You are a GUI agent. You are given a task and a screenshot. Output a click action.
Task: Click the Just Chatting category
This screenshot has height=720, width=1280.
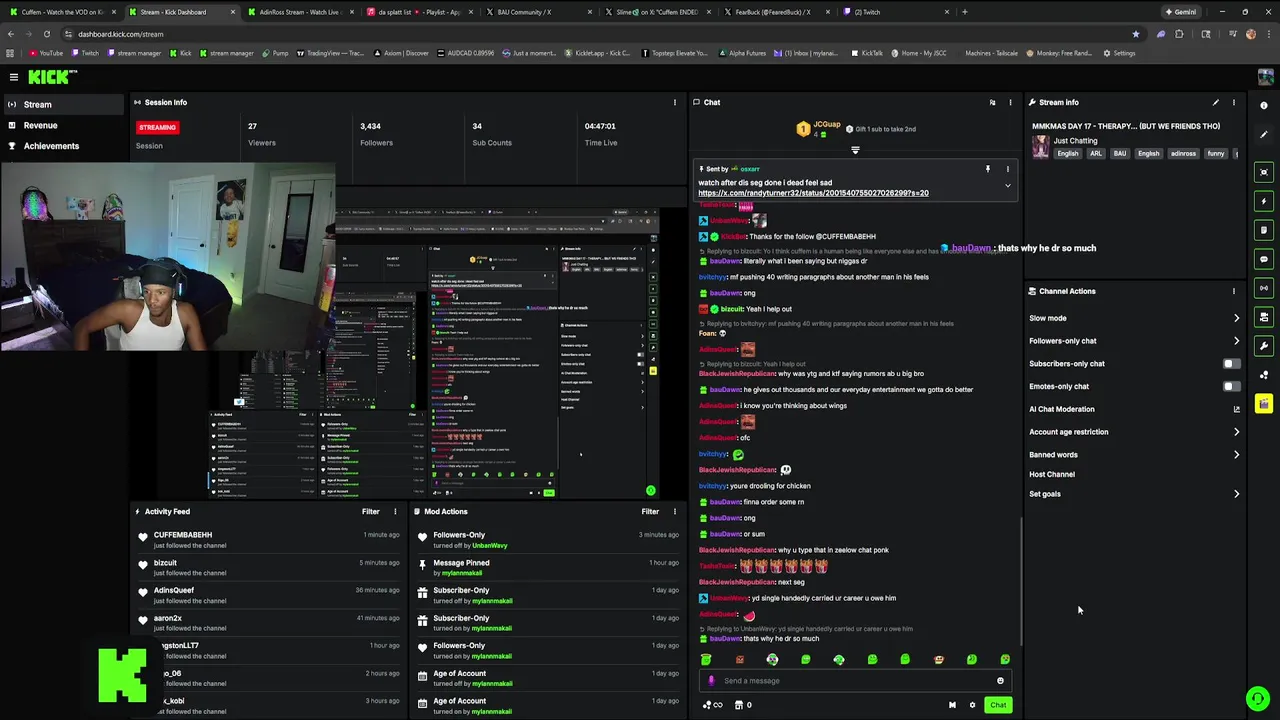[x=1075, y=141]
